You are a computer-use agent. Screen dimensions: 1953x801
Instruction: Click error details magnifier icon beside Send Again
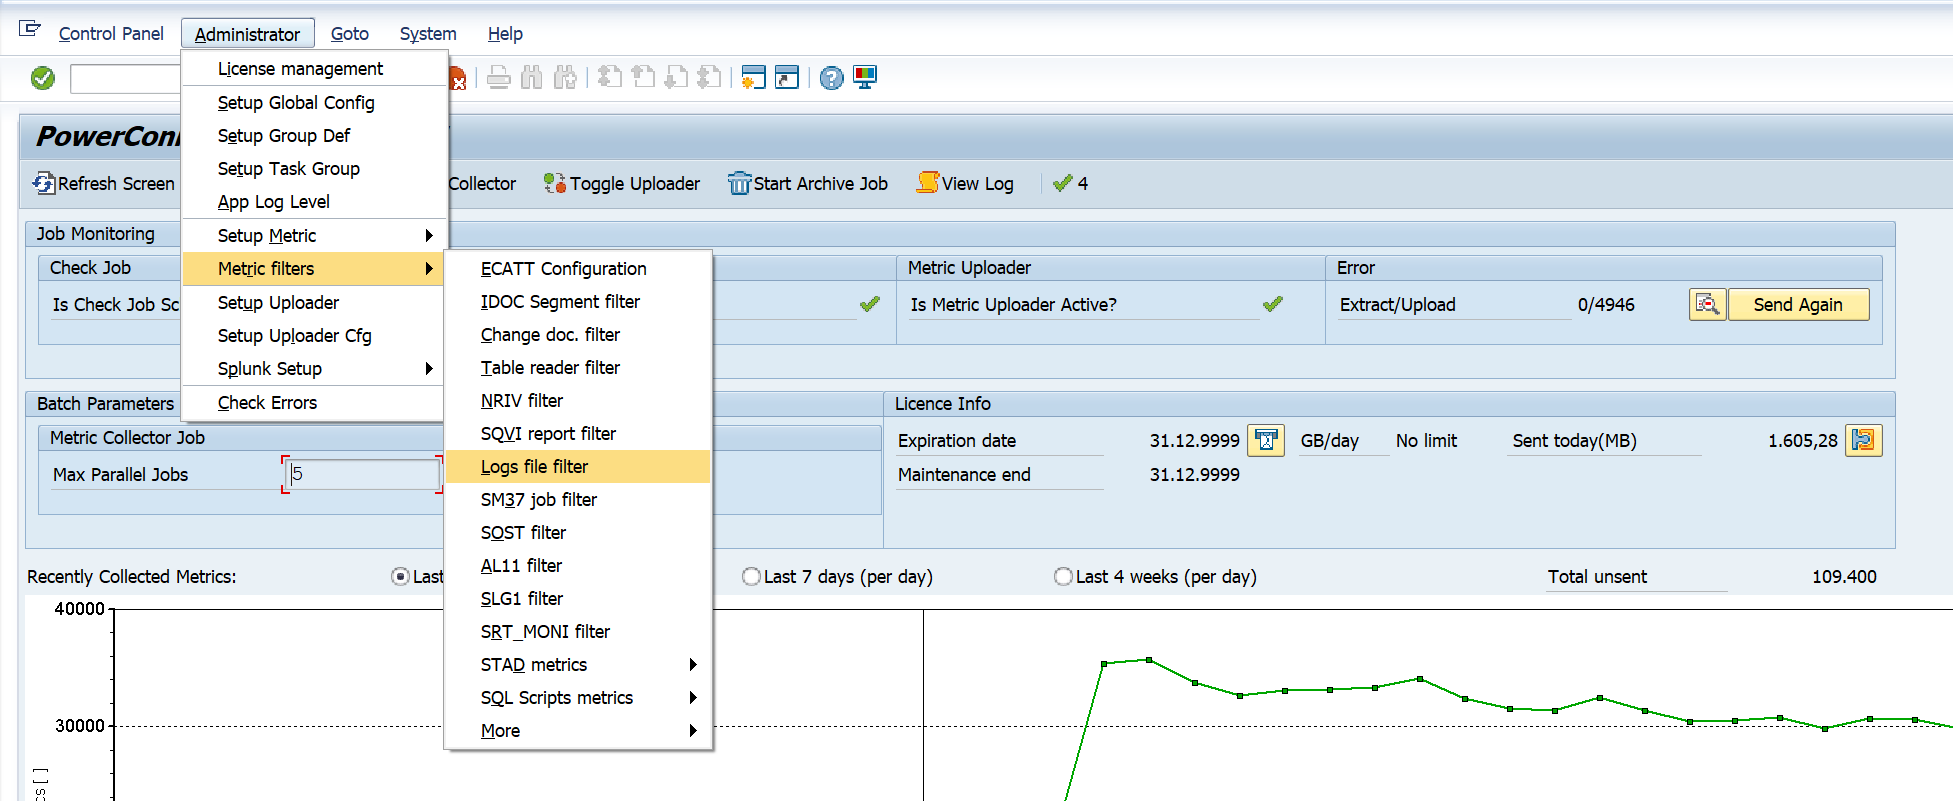1707,305
